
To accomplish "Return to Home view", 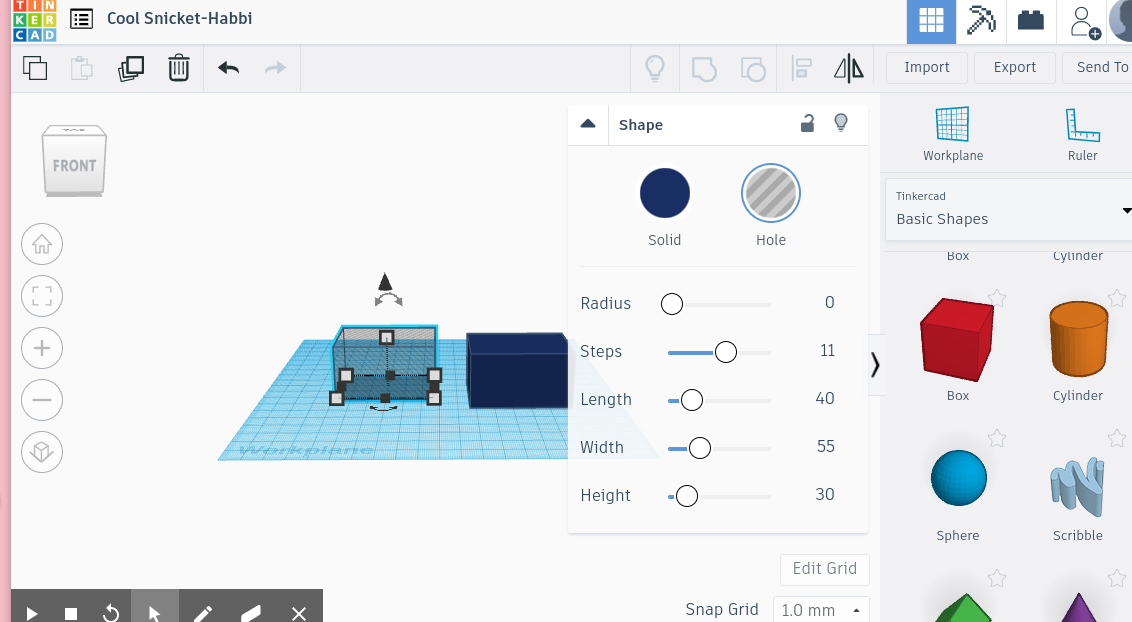I will click(42, 244).
